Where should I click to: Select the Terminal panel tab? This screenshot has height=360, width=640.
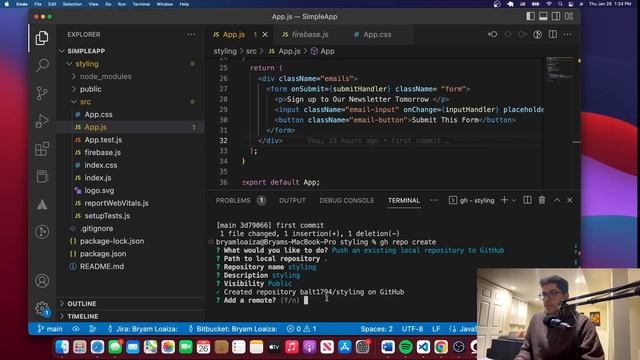(404, 200)
